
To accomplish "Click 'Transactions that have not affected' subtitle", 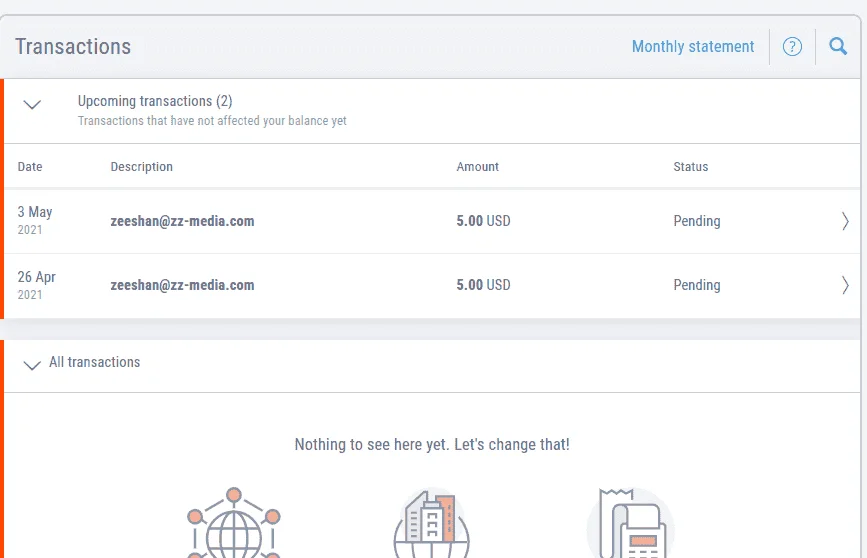I will (x=212, y=121).
